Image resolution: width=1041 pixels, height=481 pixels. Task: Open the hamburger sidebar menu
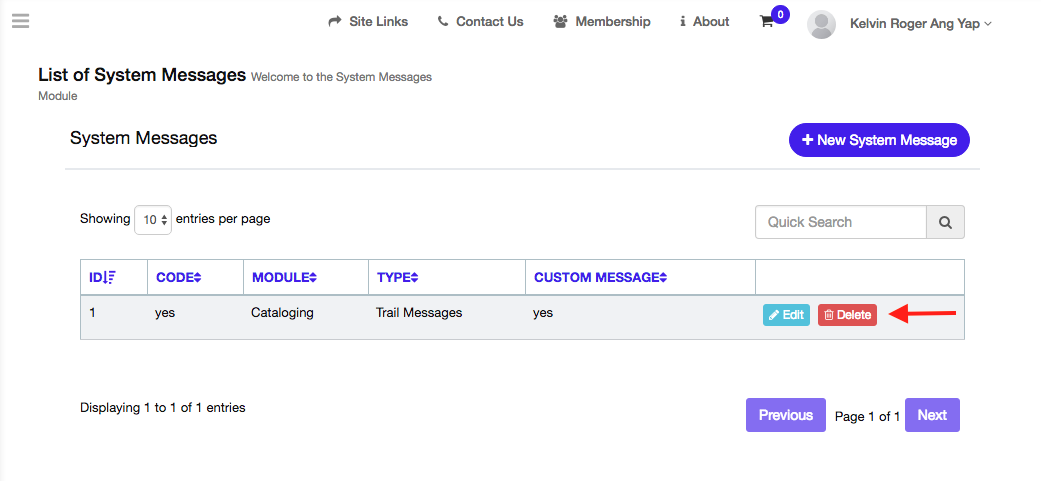click(x=20, y=21)
